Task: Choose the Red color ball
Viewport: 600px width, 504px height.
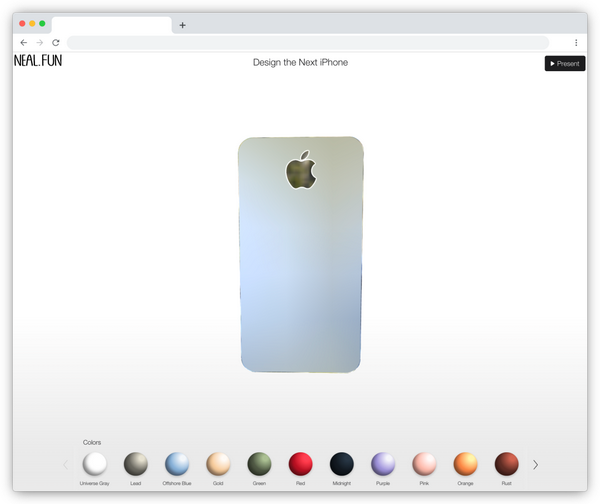Action: [x=300, y=464]
